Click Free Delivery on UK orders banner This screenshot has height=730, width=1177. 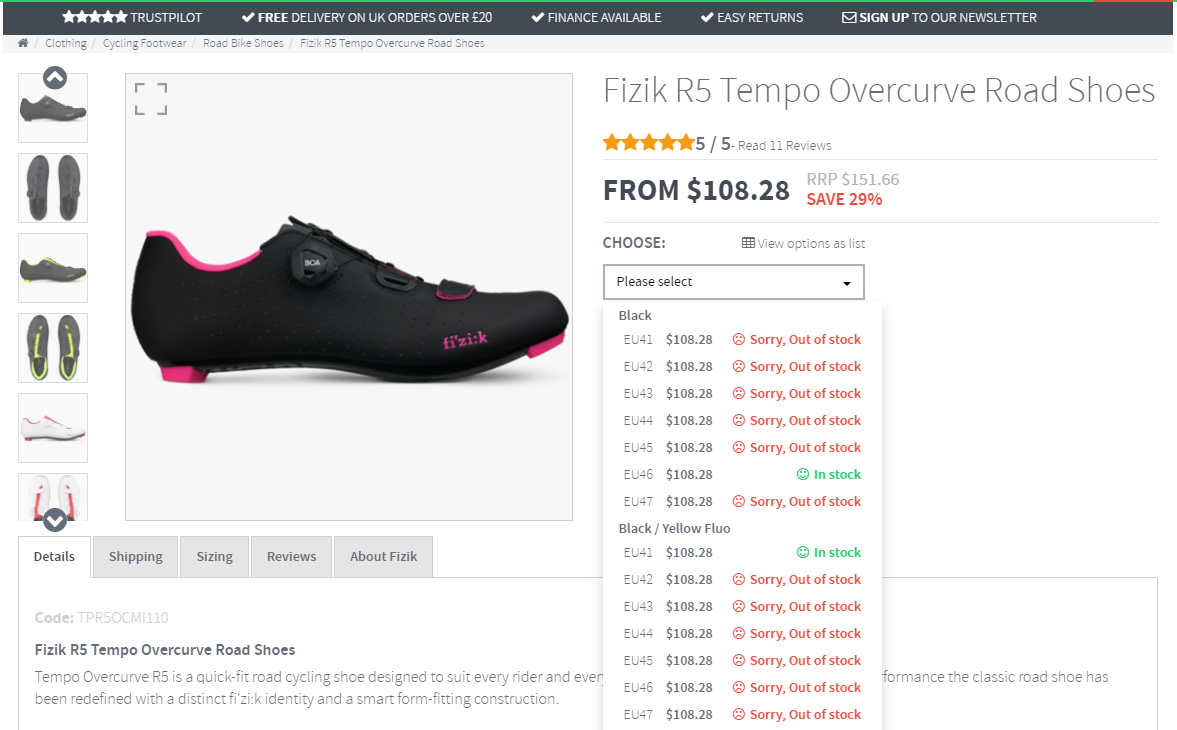[367, 17]
